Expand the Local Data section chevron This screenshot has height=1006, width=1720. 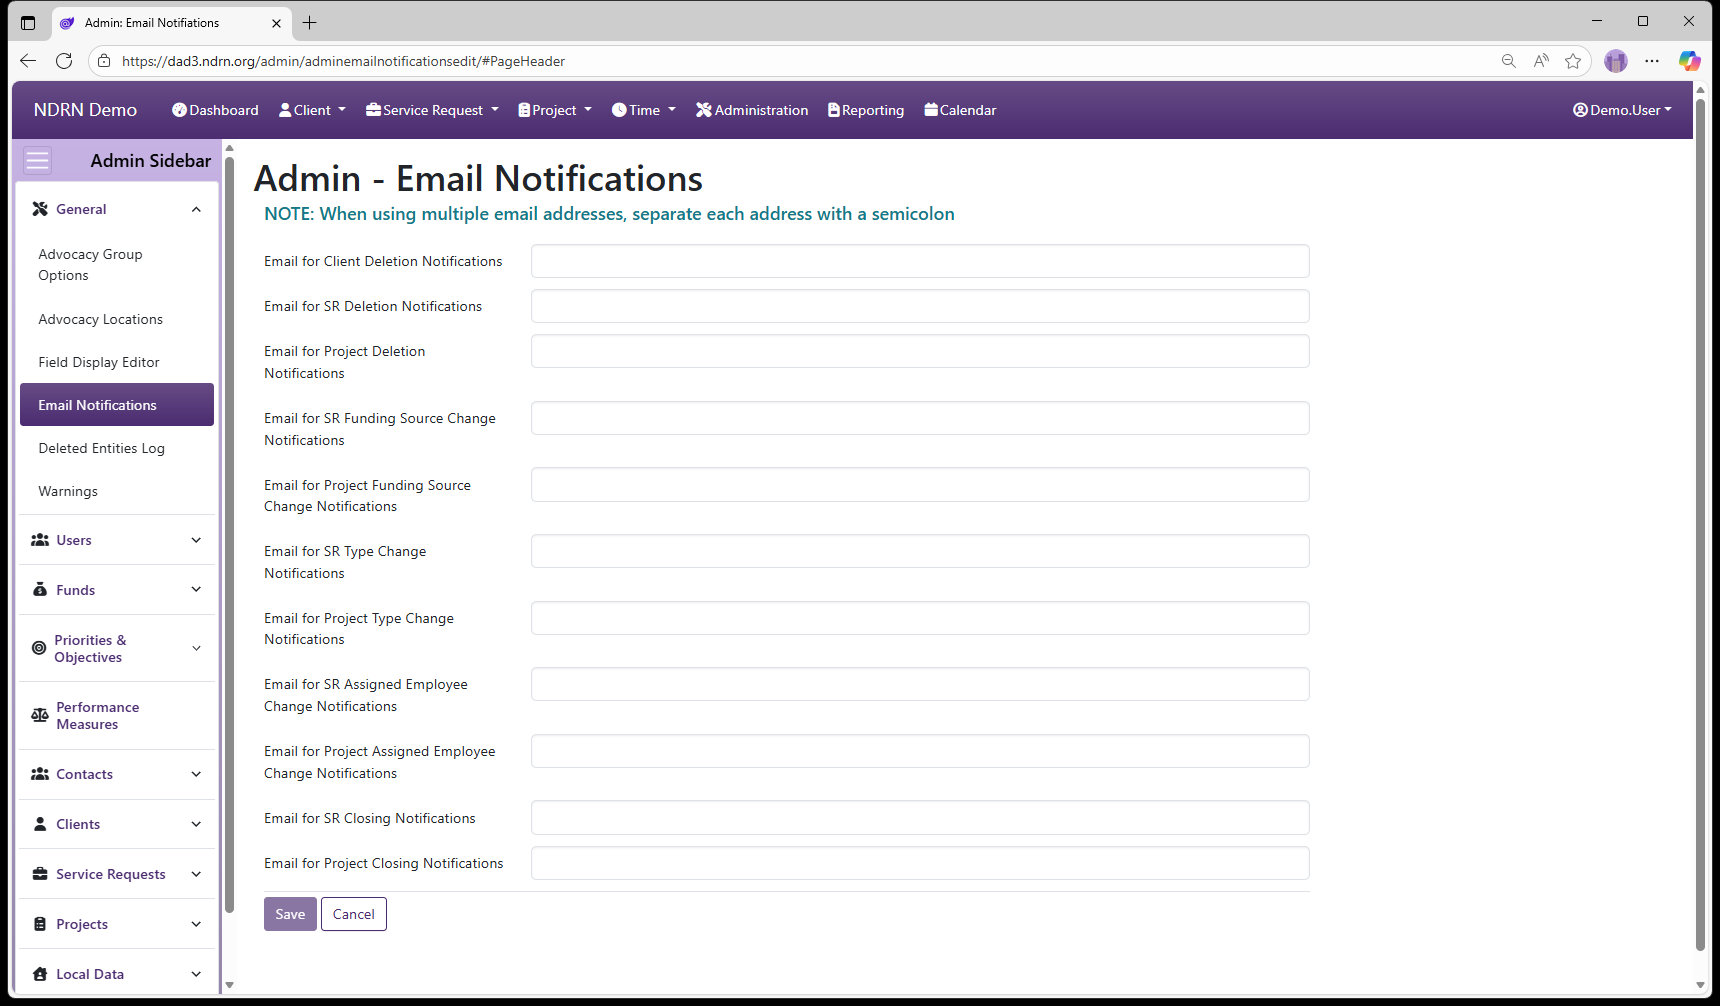[x=196, y=974]
